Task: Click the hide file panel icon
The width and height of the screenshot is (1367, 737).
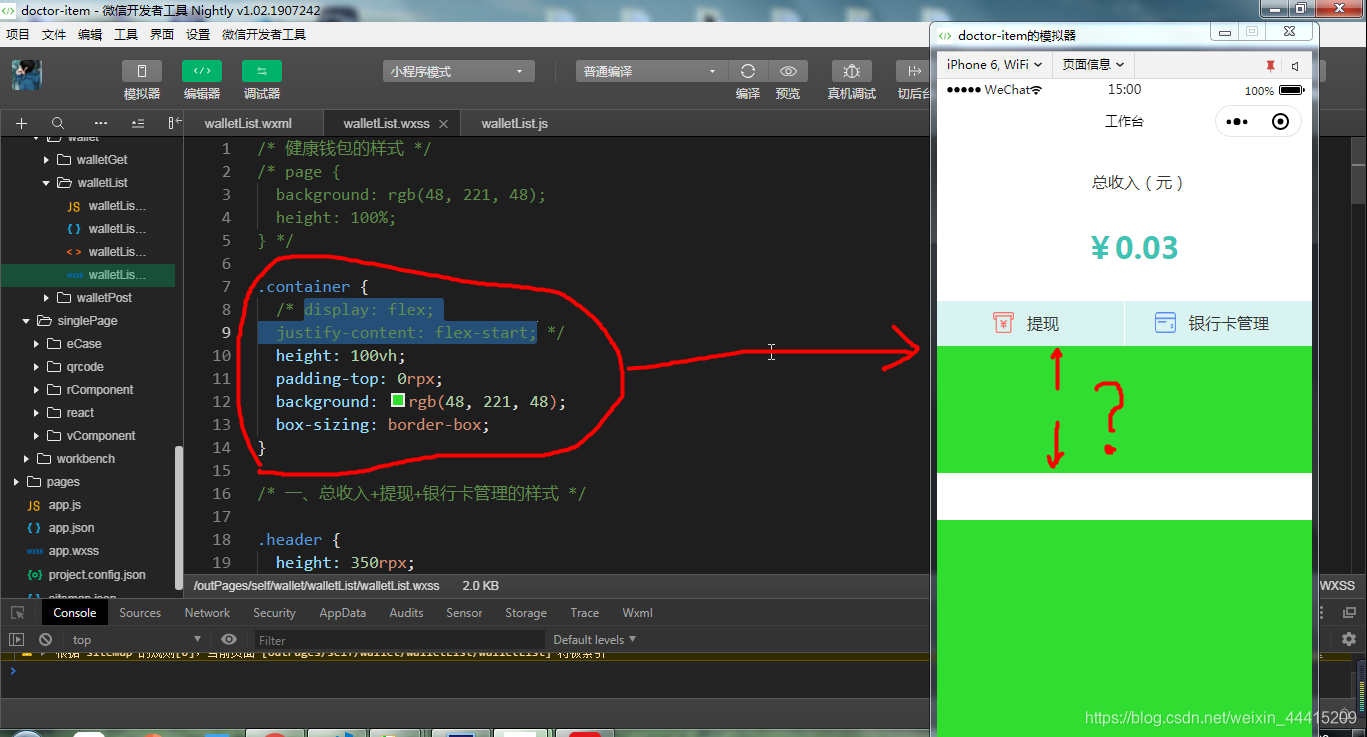Action: 174,123
